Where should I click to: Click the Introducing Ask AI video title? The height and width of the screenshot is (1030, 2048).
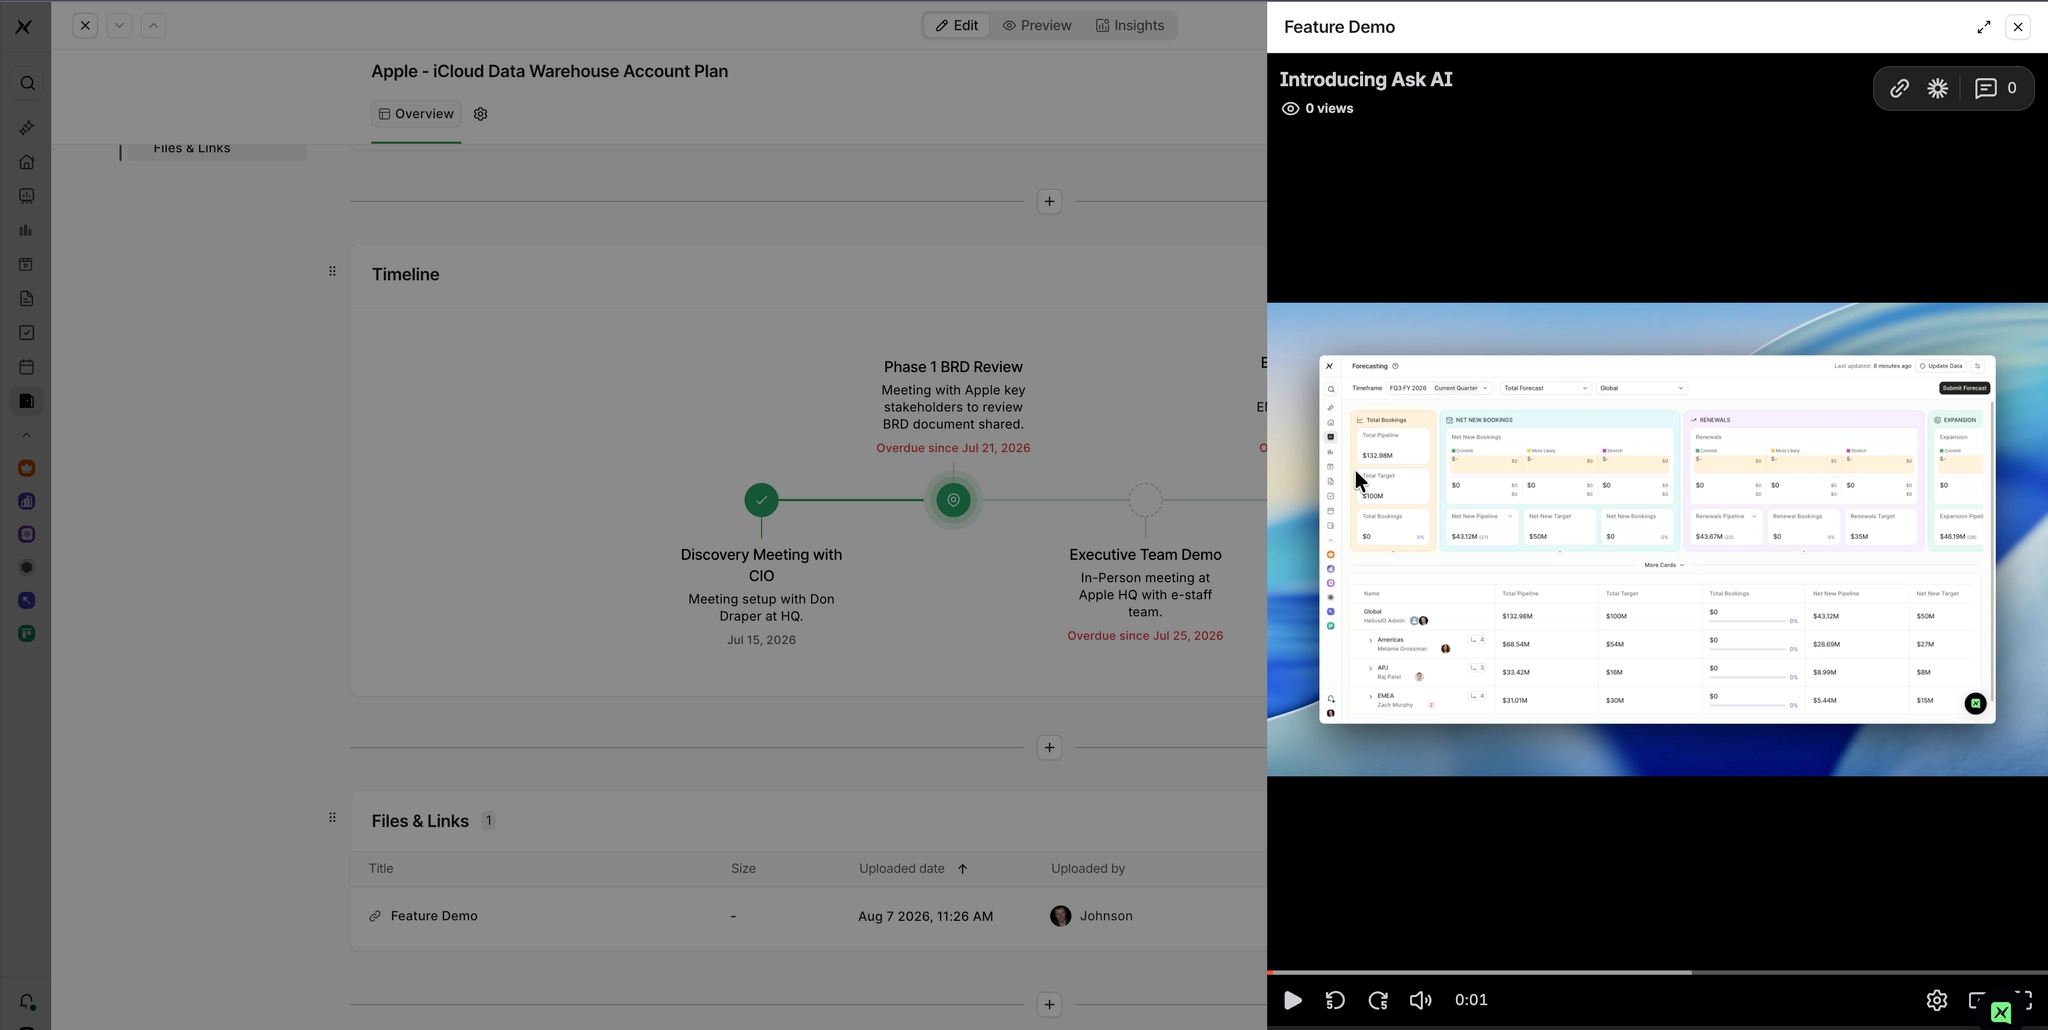point(1366,80)
